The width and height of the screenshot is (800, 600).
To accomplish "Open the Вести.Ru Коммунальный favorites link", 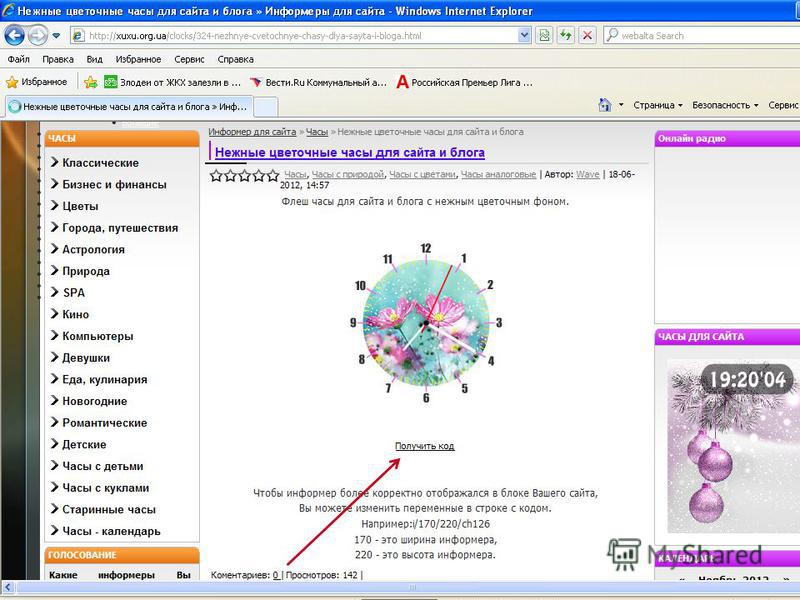I will coord(319,82).
